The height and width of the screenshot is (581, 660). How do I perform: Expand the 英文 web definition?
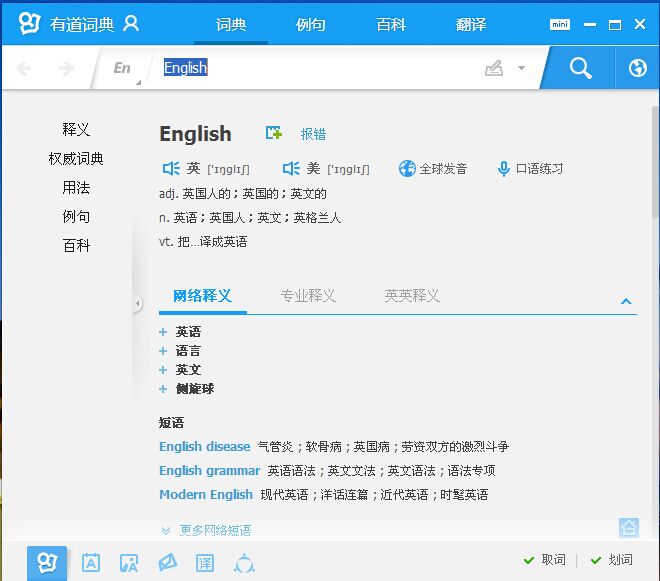point(163,370)
